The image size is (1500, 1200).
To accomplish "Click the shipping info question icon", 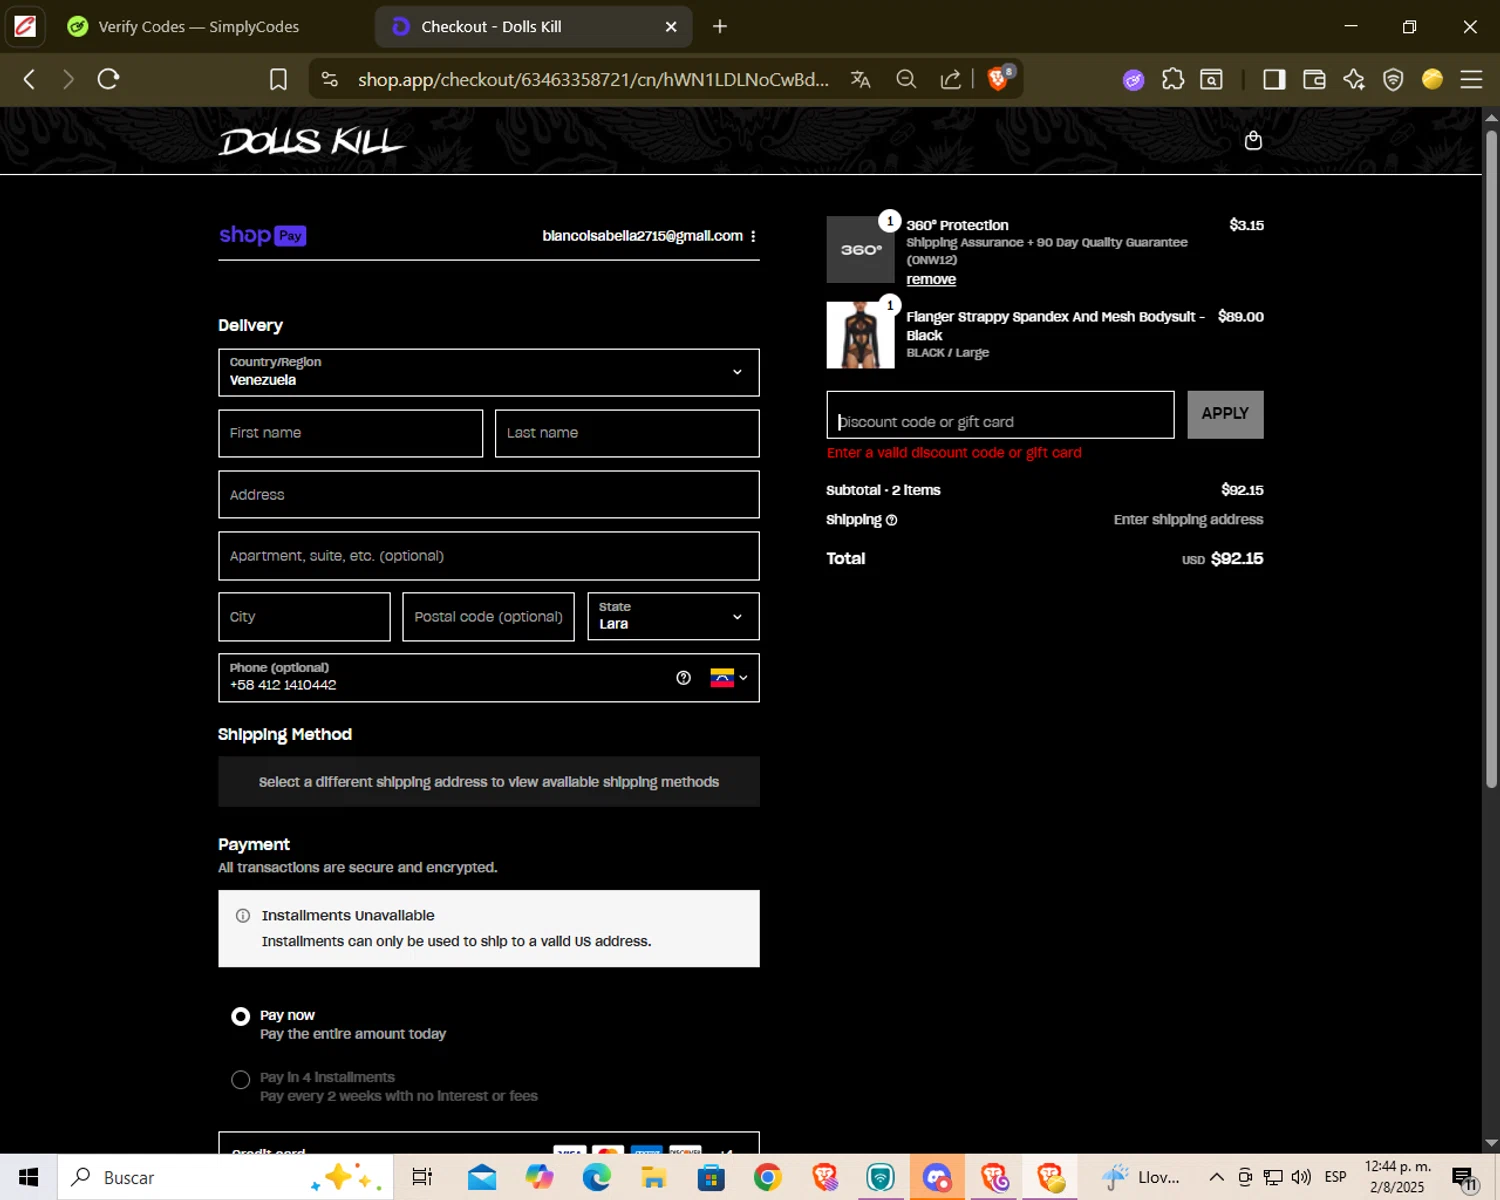I will click(x=891, y=520).
